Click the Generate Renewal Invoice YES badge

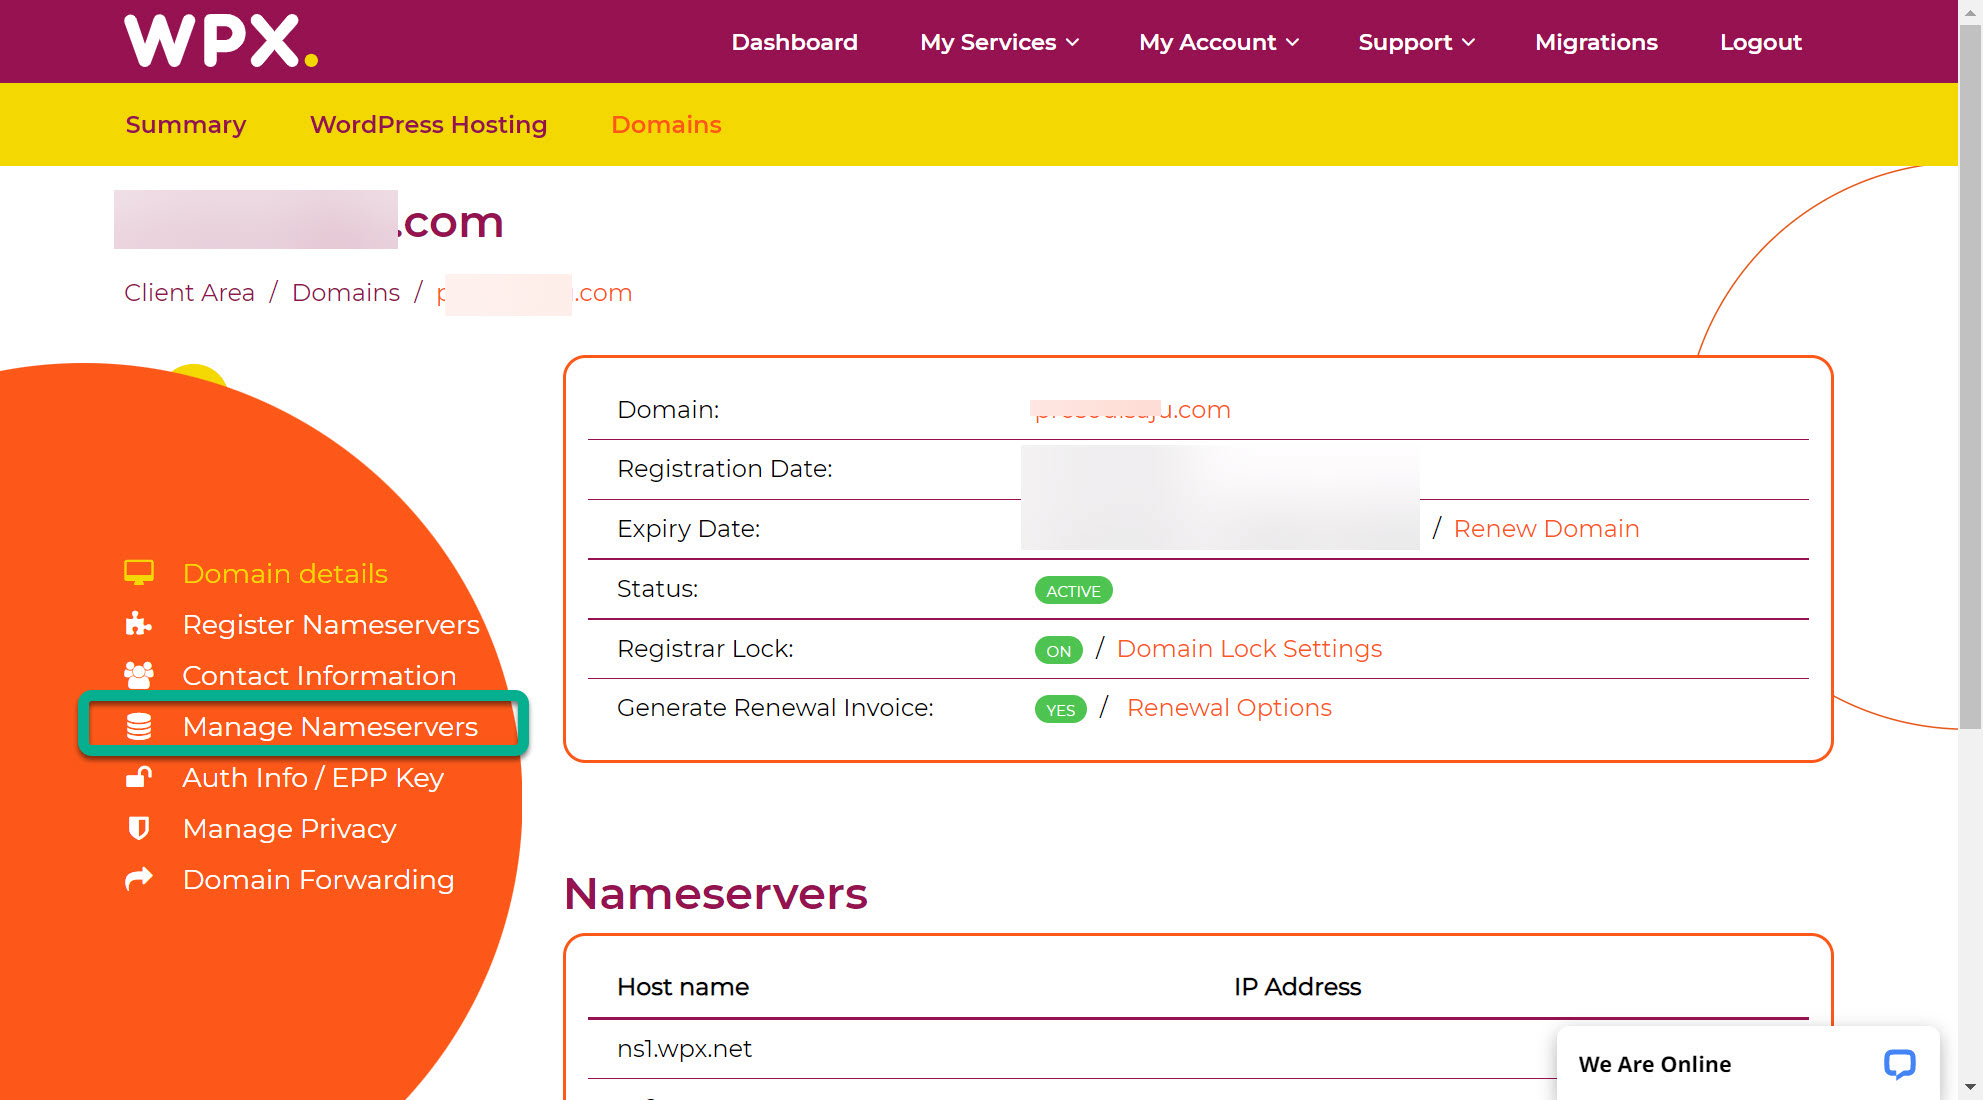[1060, 709]
